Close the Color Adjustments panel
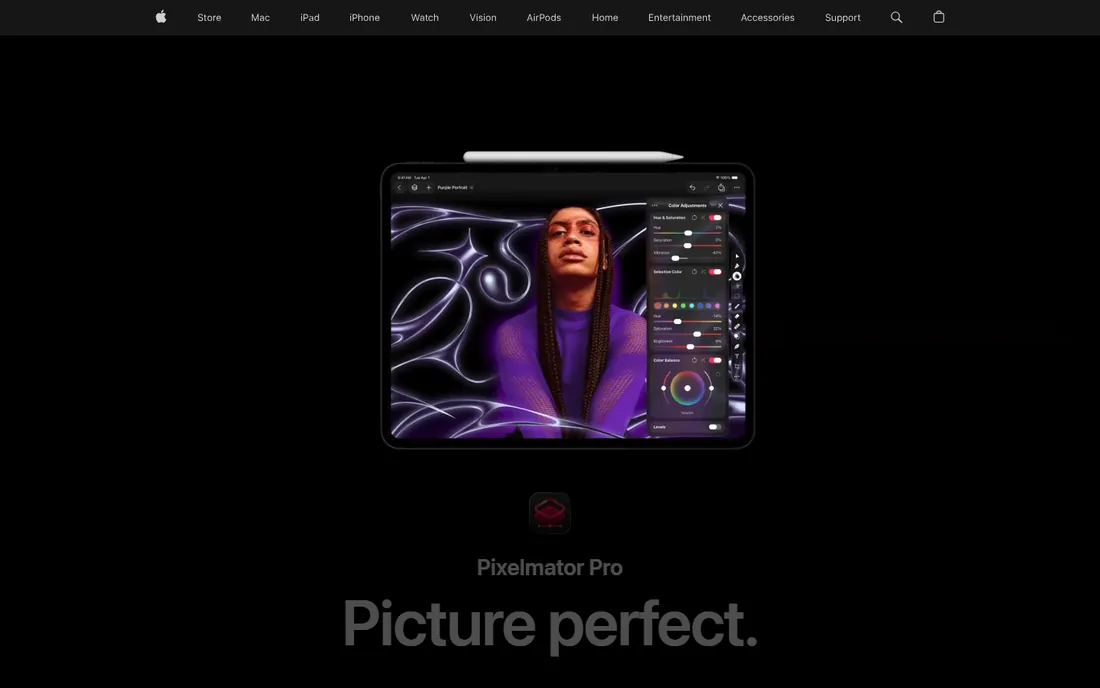This screenshot has width=1100, height=688. 720,205
